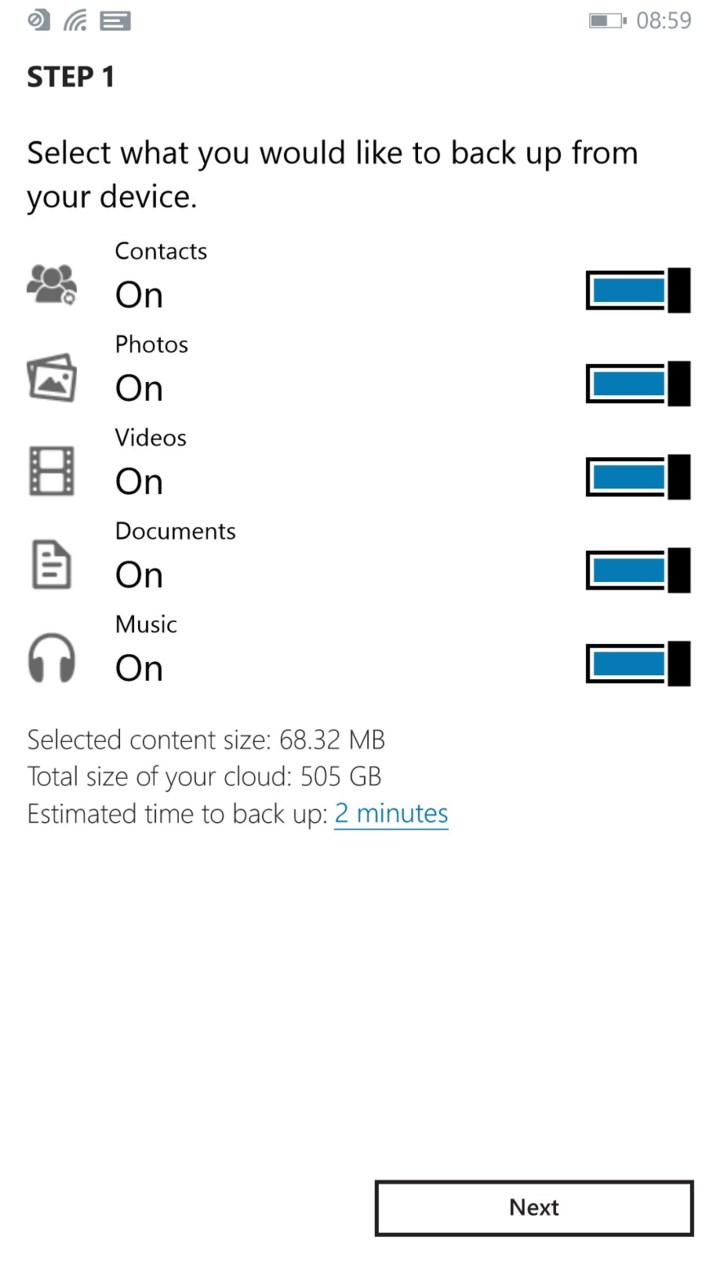
Task: Tap the STEP 1 heading
Action: pyautogui.click(x=71, y=78)
